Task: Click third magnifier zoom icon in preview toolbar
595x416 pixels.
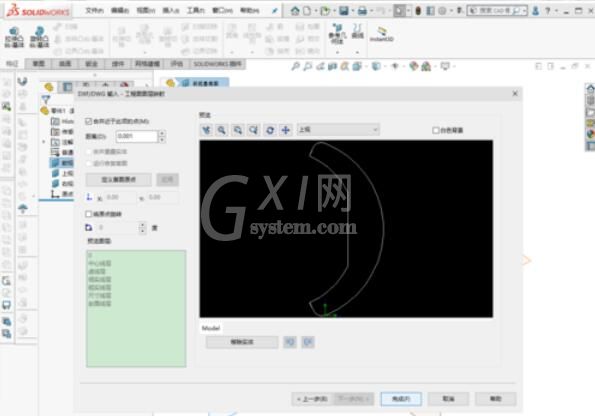Action: pos(253,130)
